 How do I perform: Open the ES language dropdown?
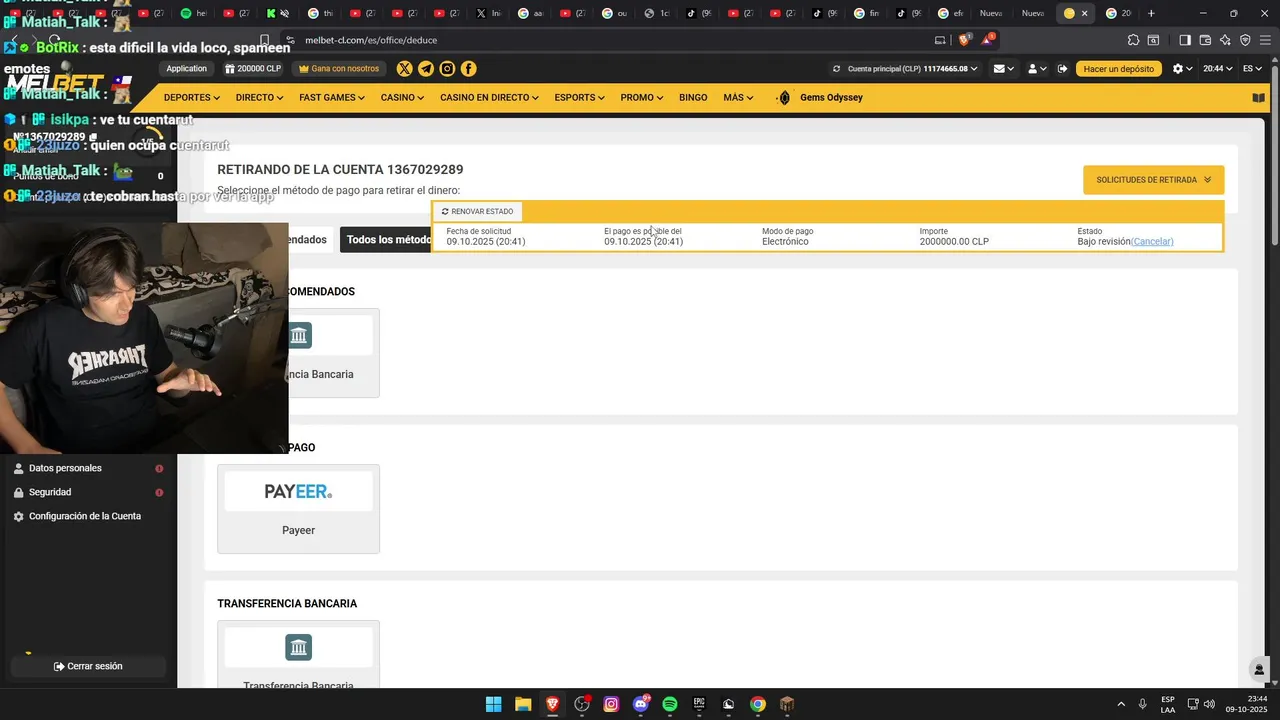tap(1253, 69)
